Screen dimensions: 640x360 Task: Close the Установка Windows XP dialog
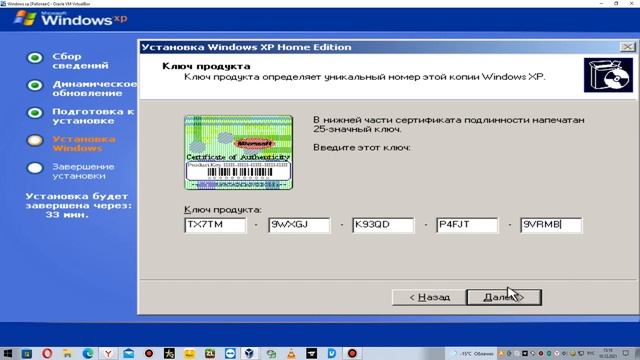click(x=627, y=47)
